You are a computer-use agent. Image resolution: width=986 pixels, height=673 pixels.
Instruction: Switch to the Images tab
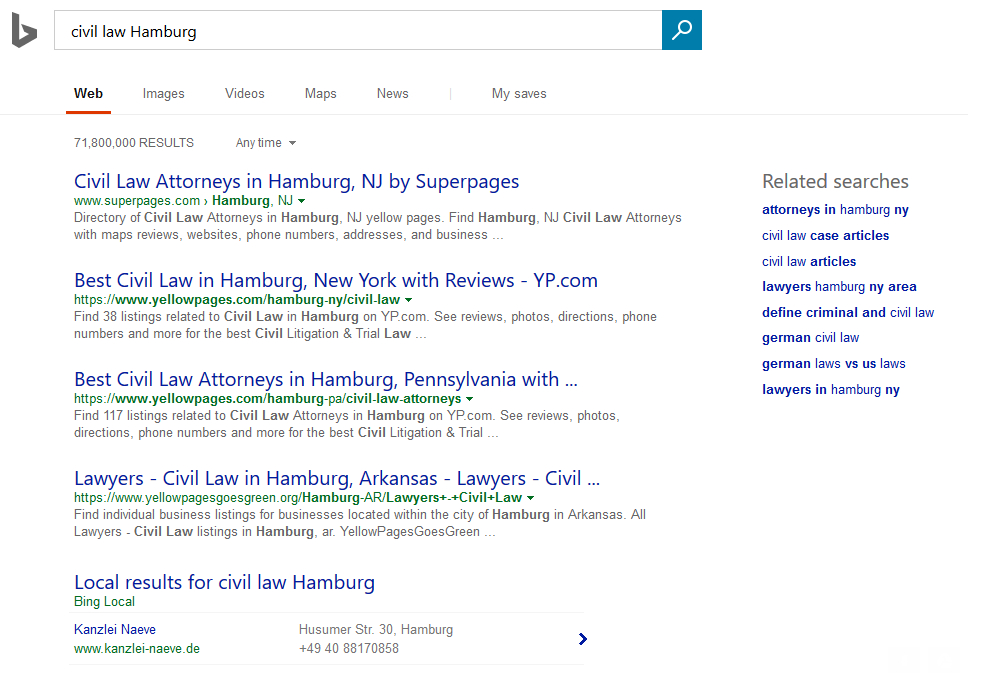pyautogui.click(x=163, y=93)
